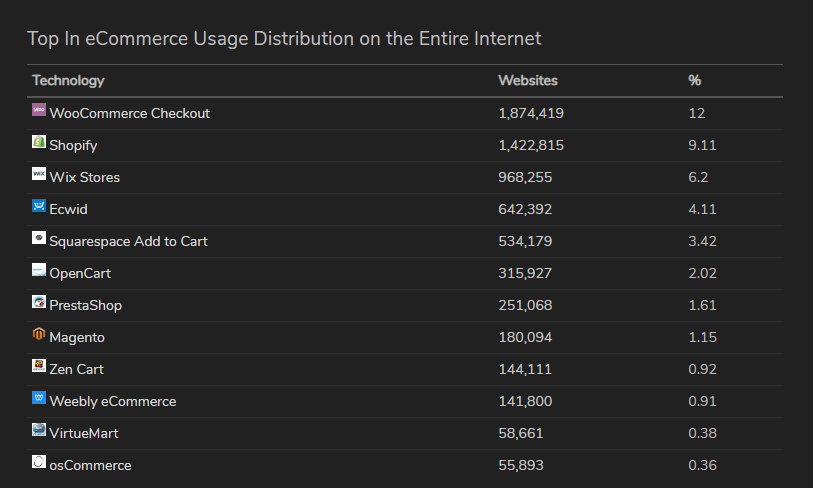Viewport: 813px width, 488px height.
Task: Select the 315,927 websites value
Action: coord(525,273)
